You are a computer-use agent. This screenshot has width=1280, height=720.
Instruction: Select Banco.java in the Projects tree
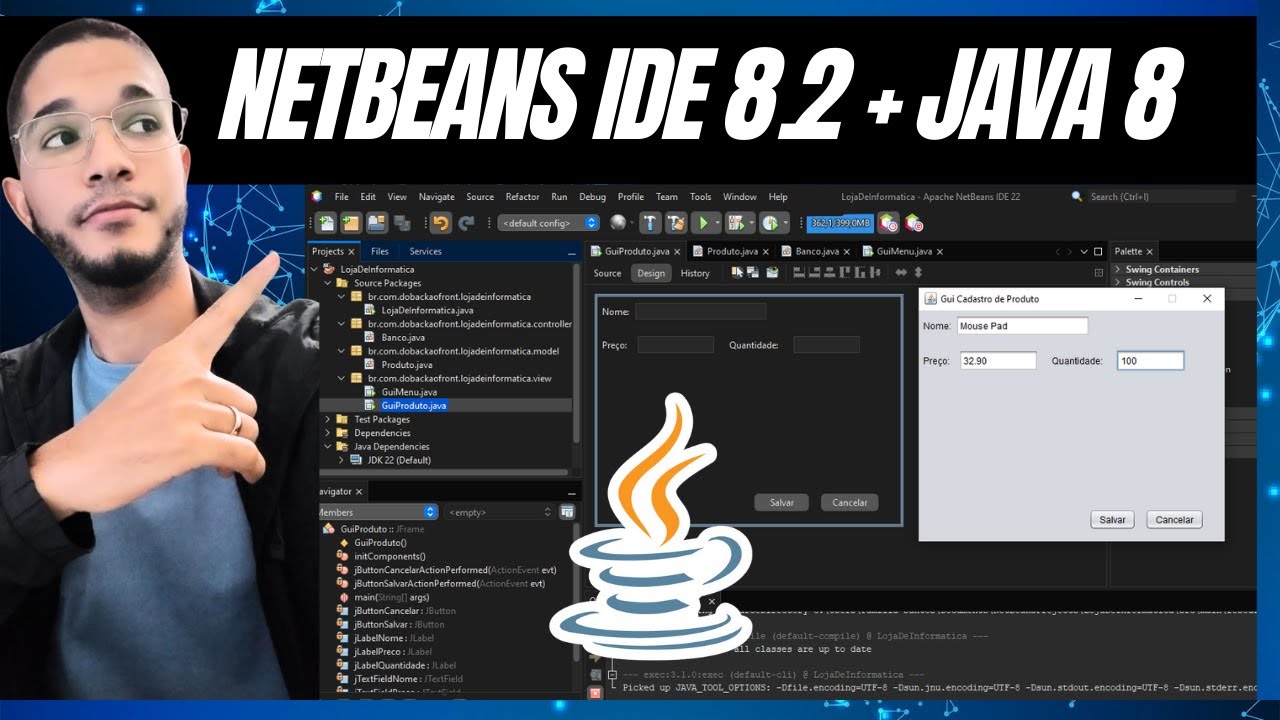403,338
